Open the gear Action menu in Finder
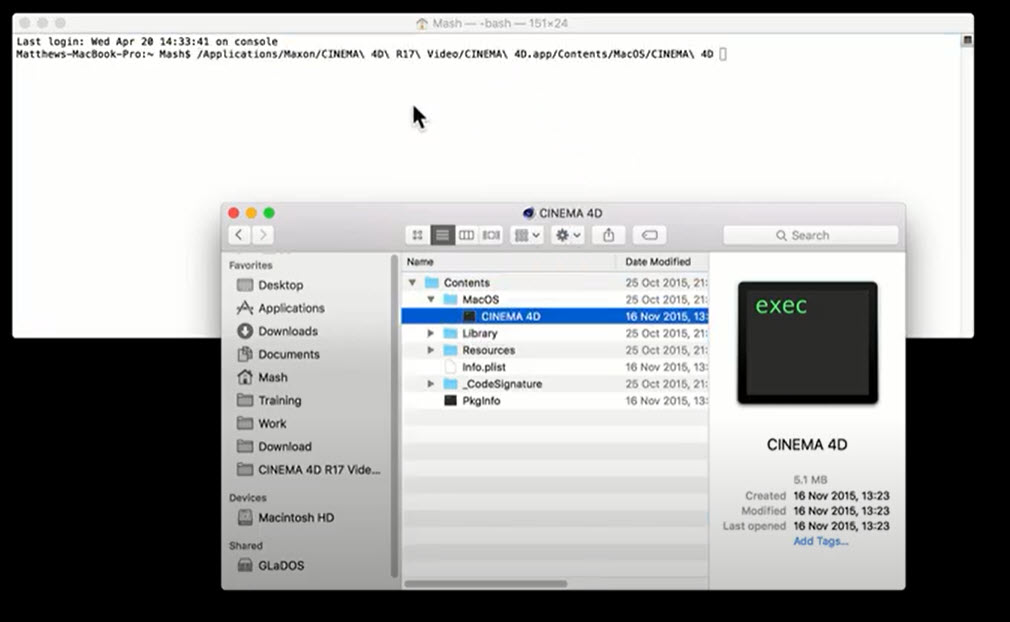The height and width of the screenshot is (622, 1010). (568, 235)
